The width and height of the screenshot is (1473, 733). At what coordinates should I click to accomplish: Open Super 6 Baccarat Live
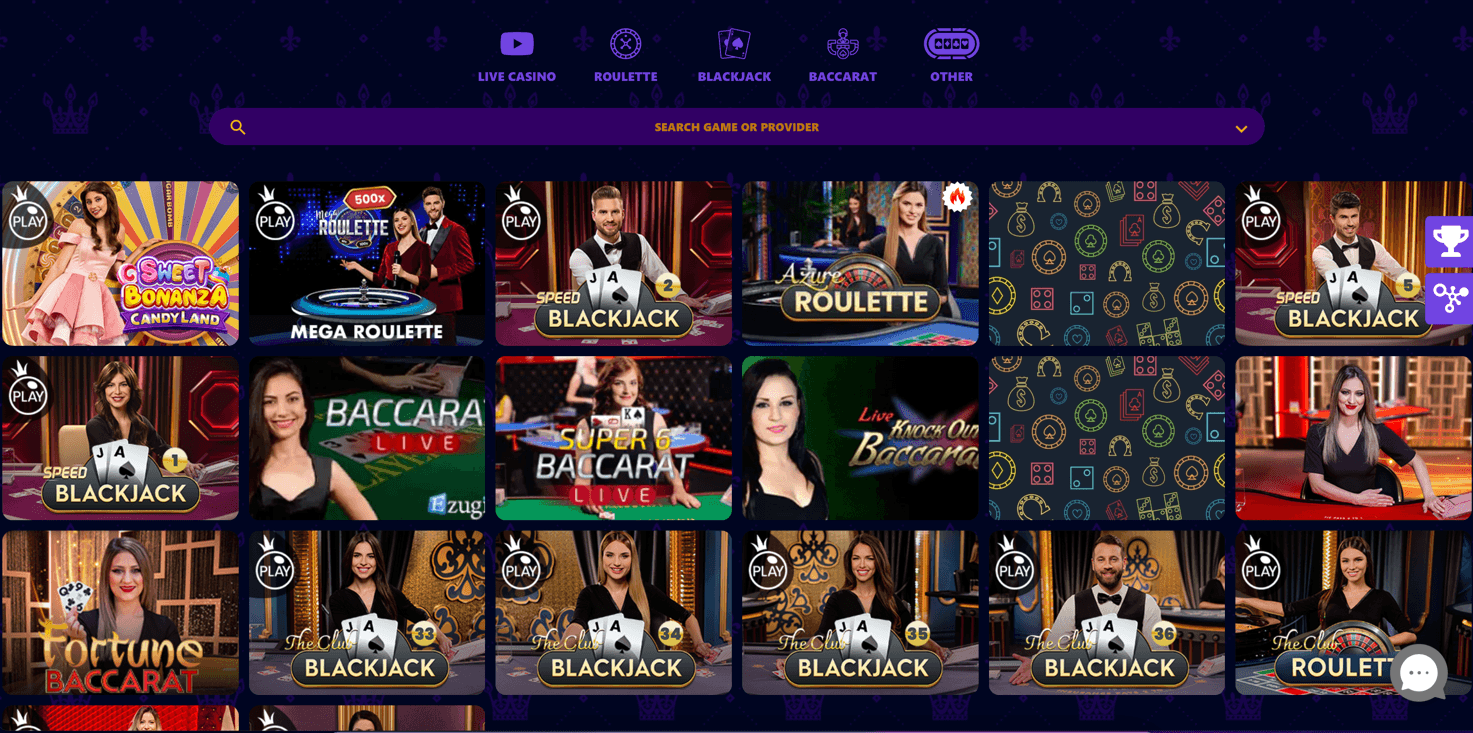coord(613,438)
